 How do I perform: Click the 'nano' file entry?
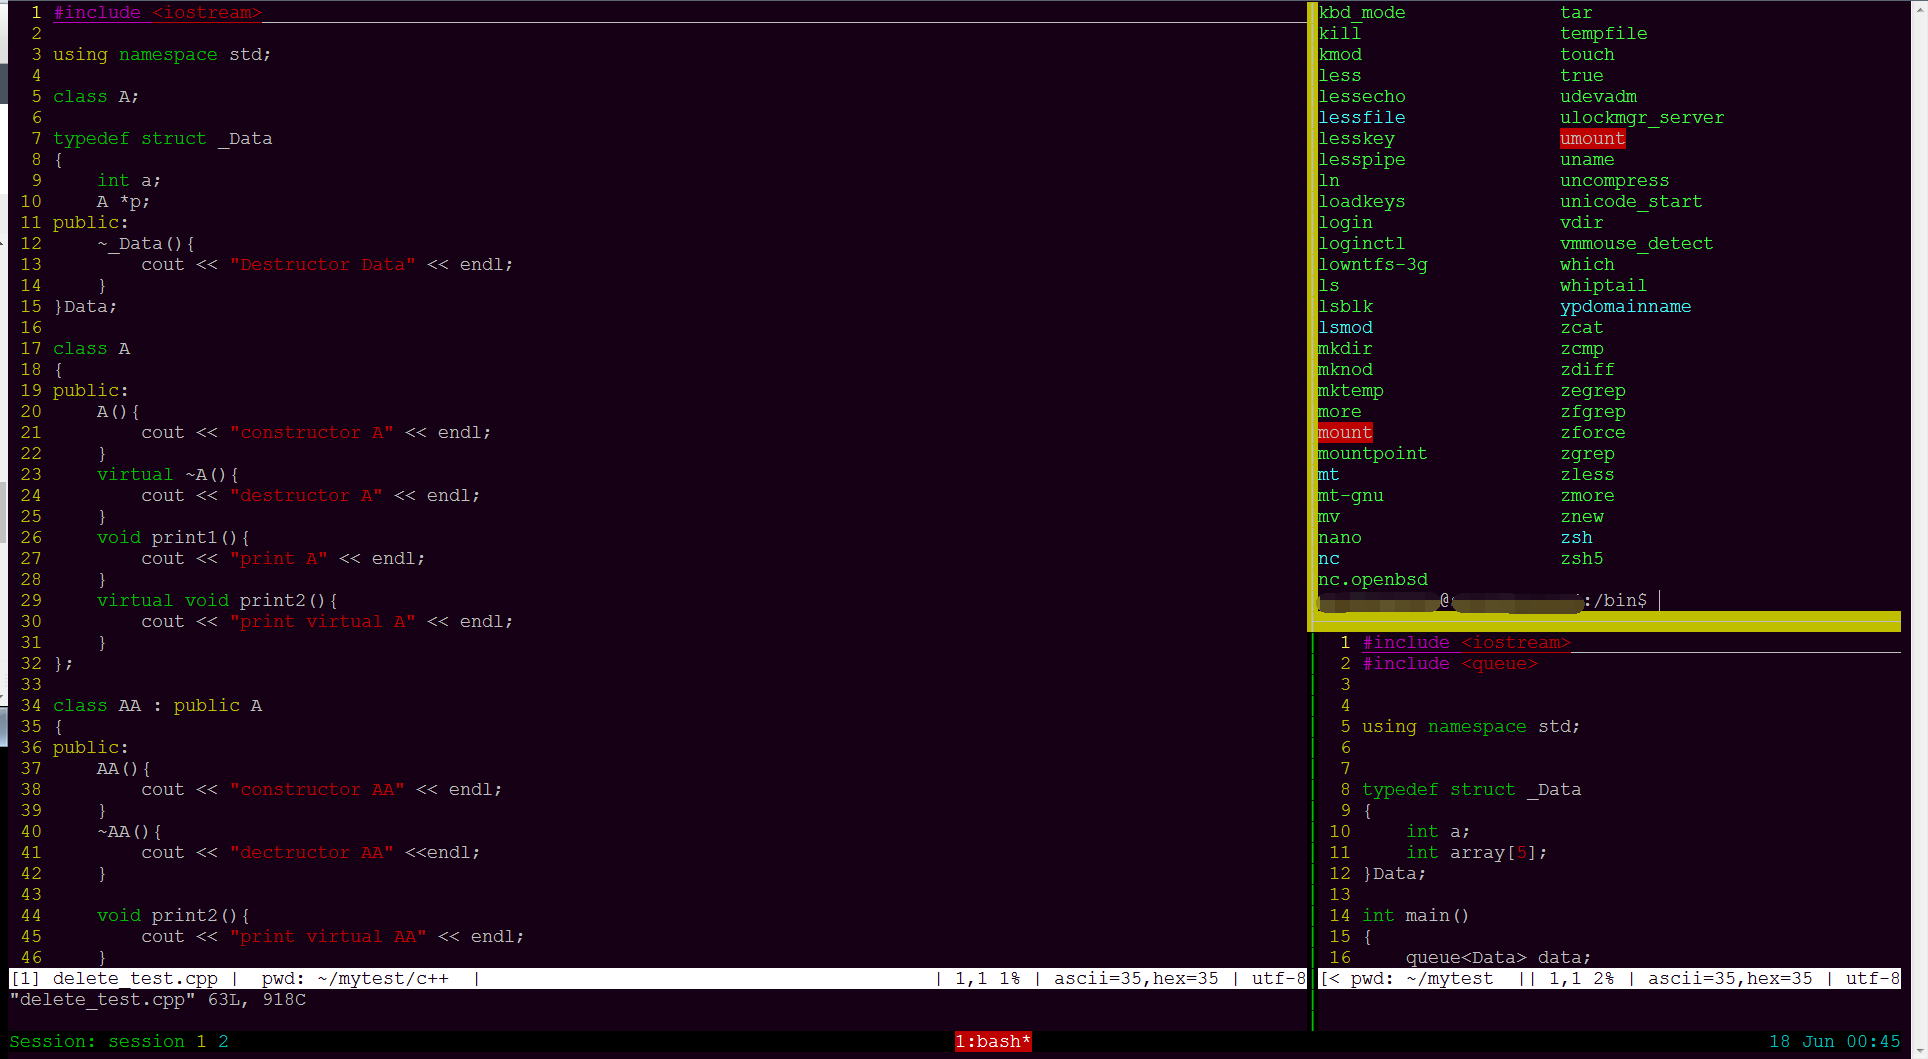coord(1339,537)
